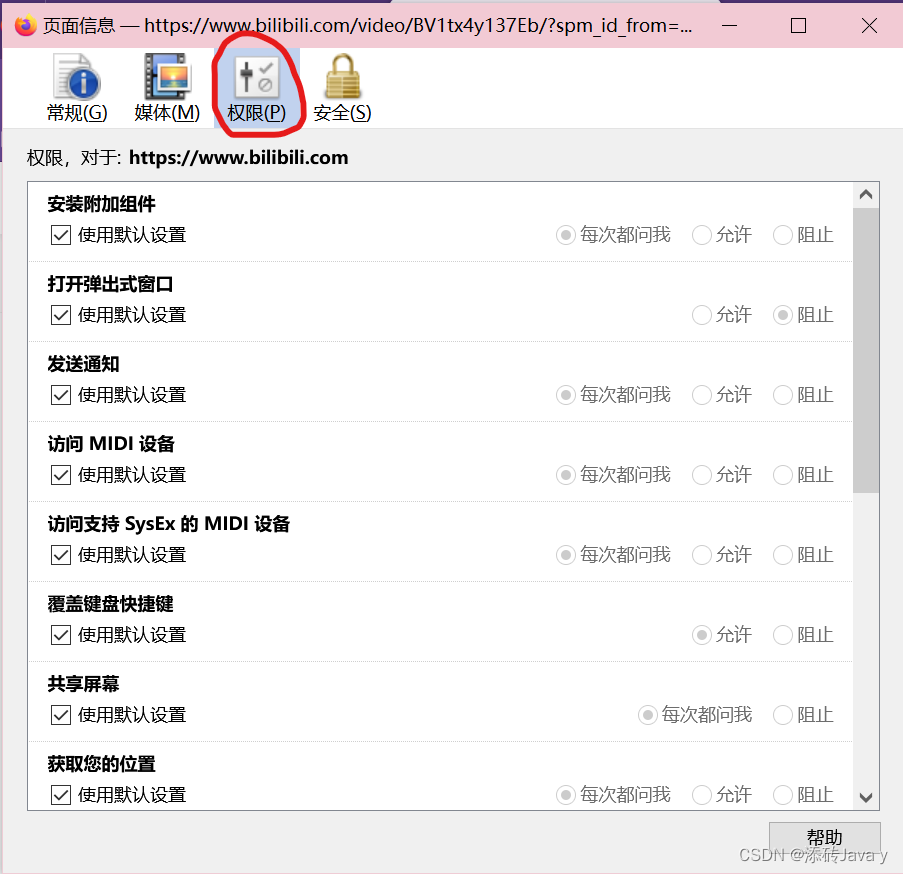
Task: Select 每次都问我 for 访问 MIDI 设备
Action: coord(566,475)
